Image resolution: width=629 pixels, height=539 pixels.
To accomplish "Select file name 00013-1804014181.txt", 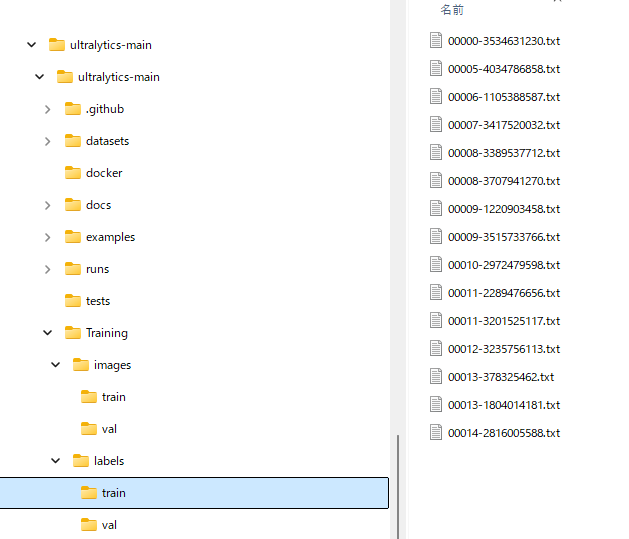I will point(504,405).
